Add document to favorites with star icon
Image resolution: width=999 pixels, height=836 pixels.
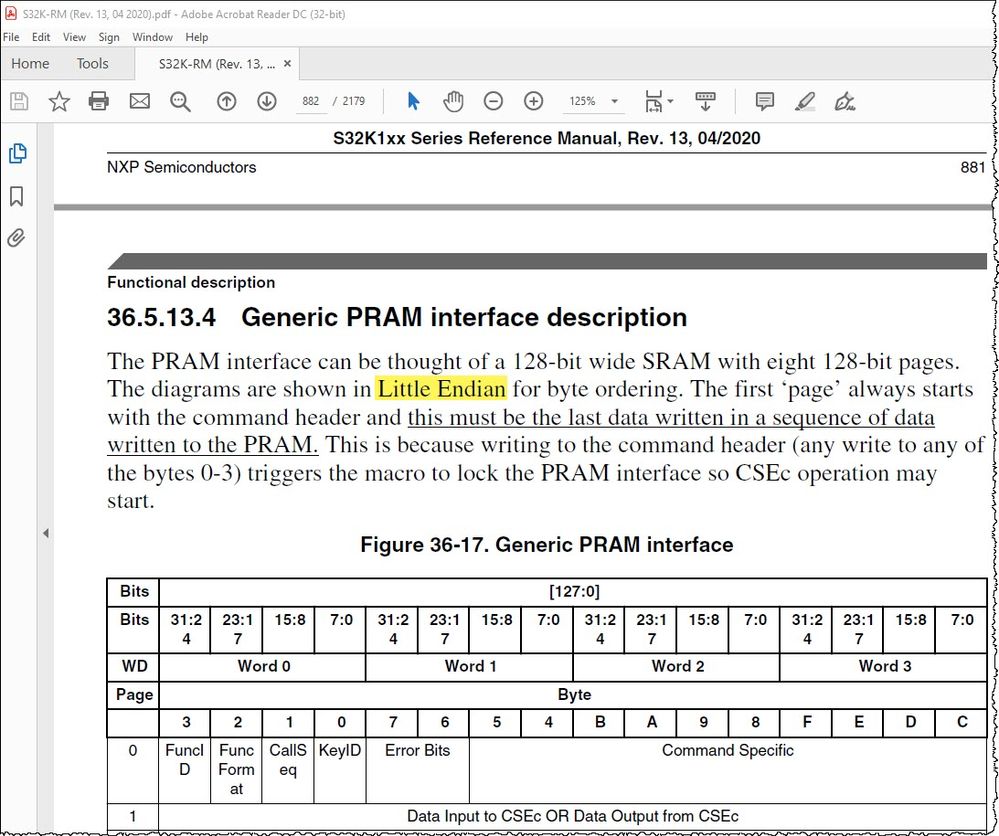click(57, 101)
